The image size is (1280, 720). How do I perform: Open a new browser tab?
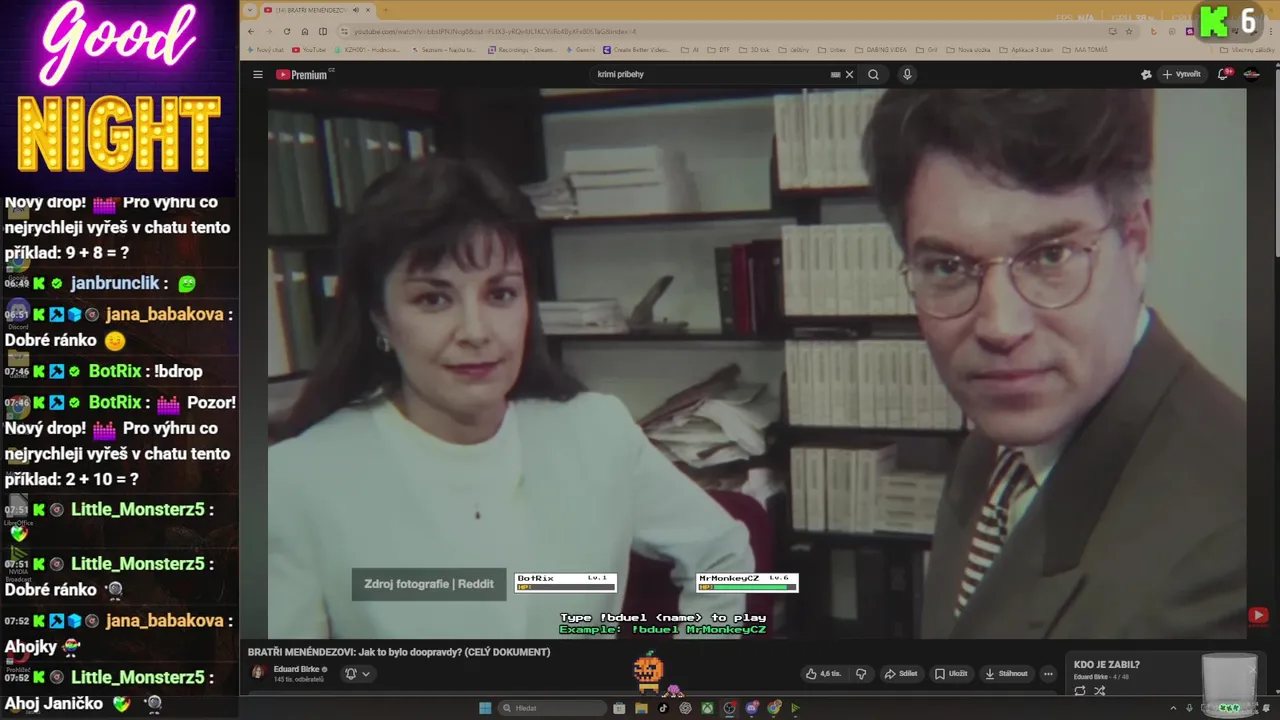(386, 10)
